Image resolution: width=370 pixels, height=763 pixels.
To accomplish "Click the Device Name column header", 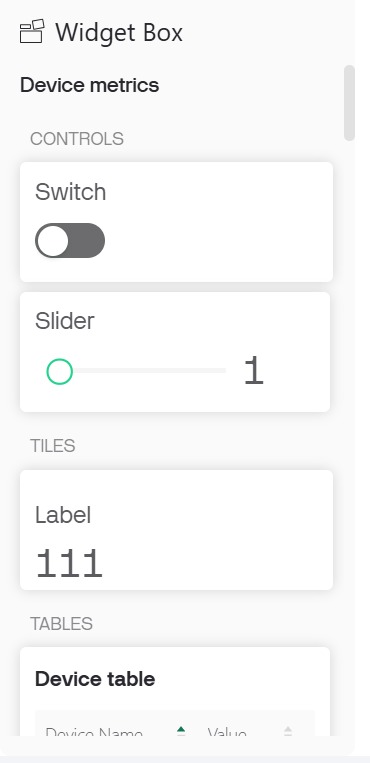I will [x=94, y=731].
